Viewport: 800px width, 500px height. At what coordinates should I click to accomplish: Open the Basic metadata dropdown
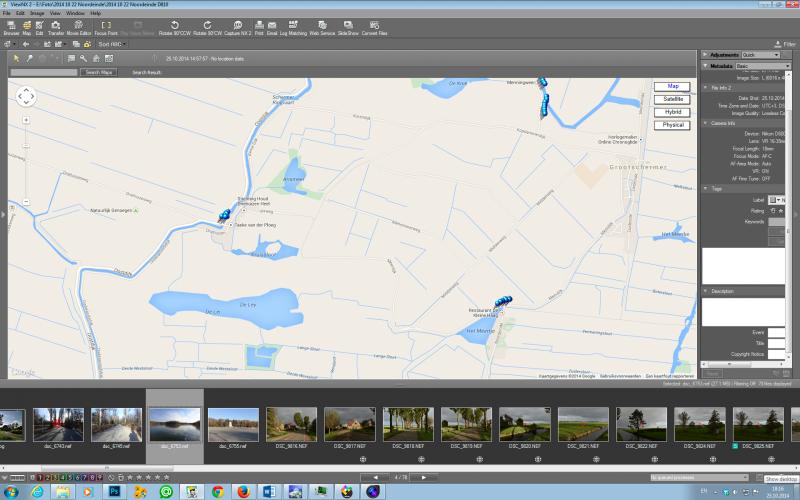click(x=763, y=66)
